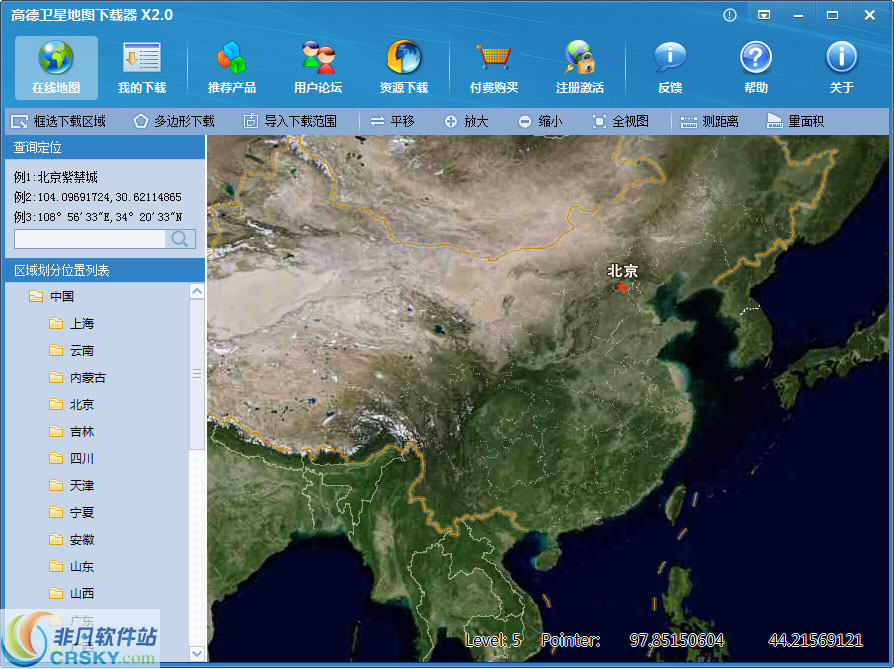The width and height of the screenshot is (894, 669).
Task: Click the 例1:北京紫禁城 example text
Action: pos(56,177)
